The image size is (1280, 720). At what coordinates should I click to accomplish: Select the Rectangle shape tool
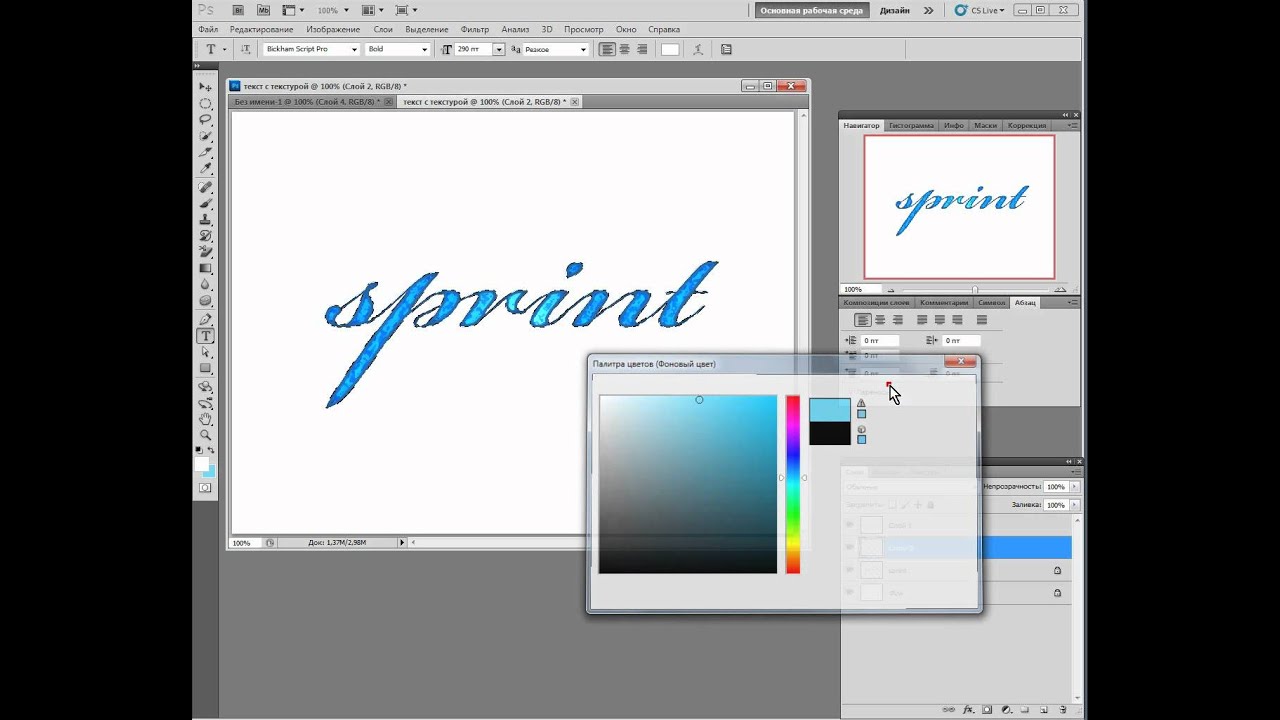pos(205,368)
